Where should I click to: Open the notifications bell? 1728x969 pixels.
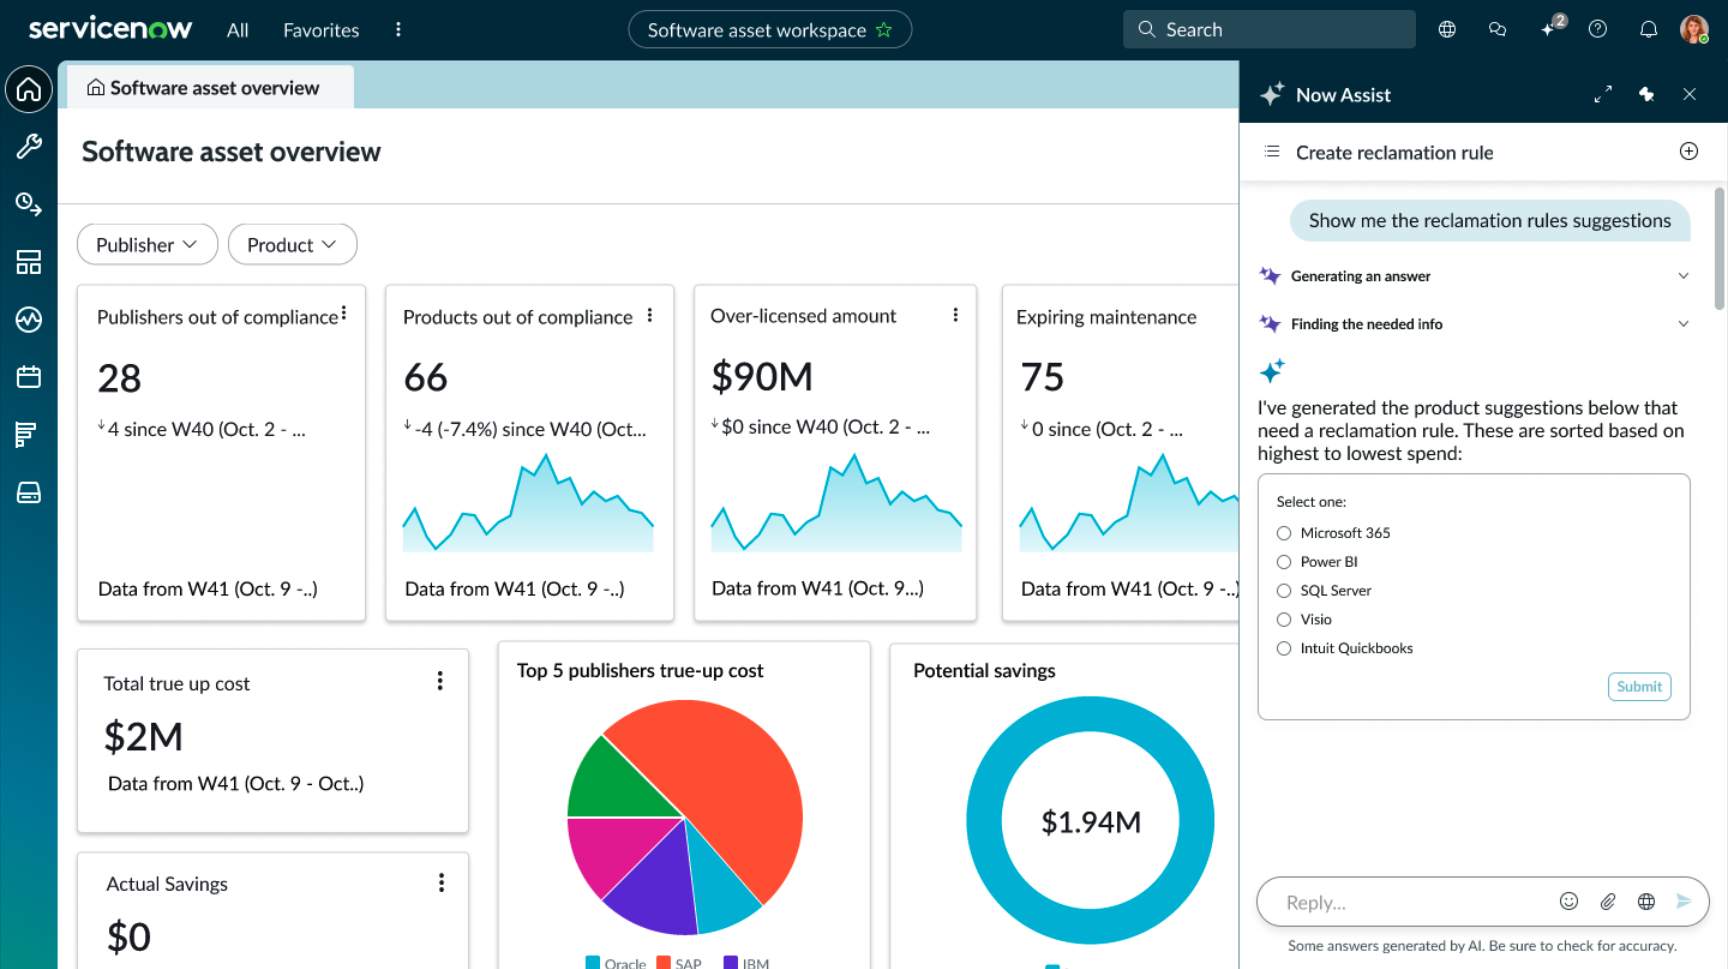point(1649,30)
